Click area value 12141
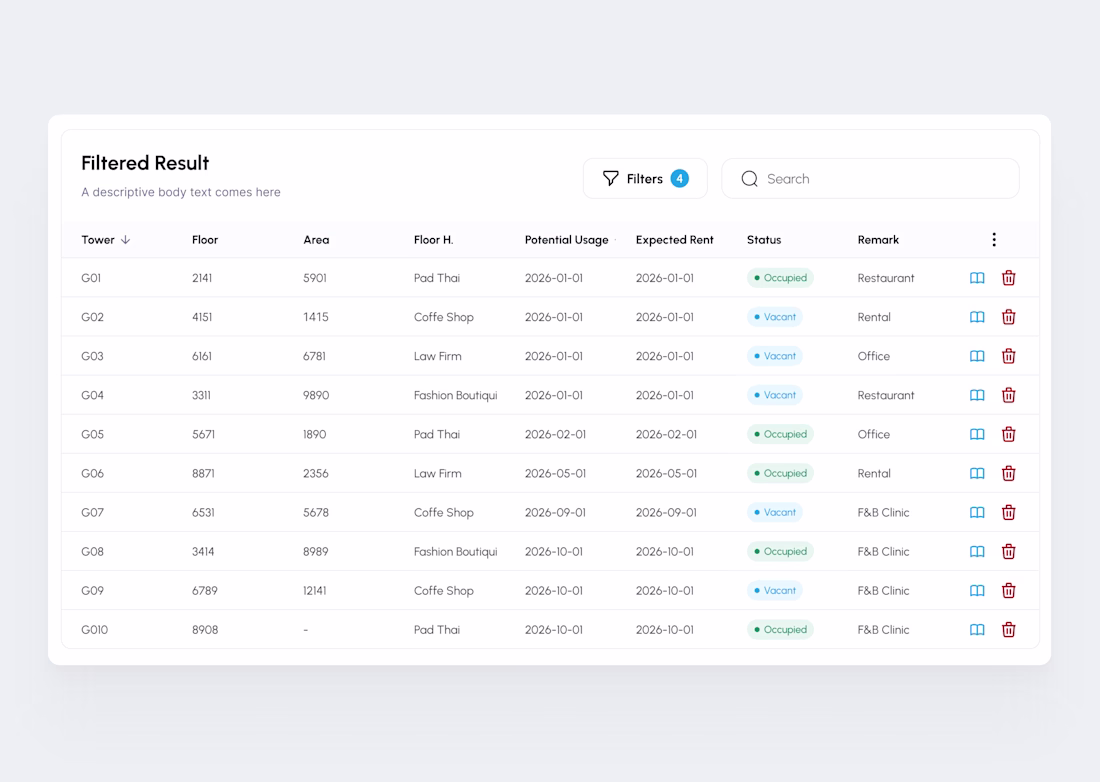Viewport: 1100px width, 782px height. point(315,591)
